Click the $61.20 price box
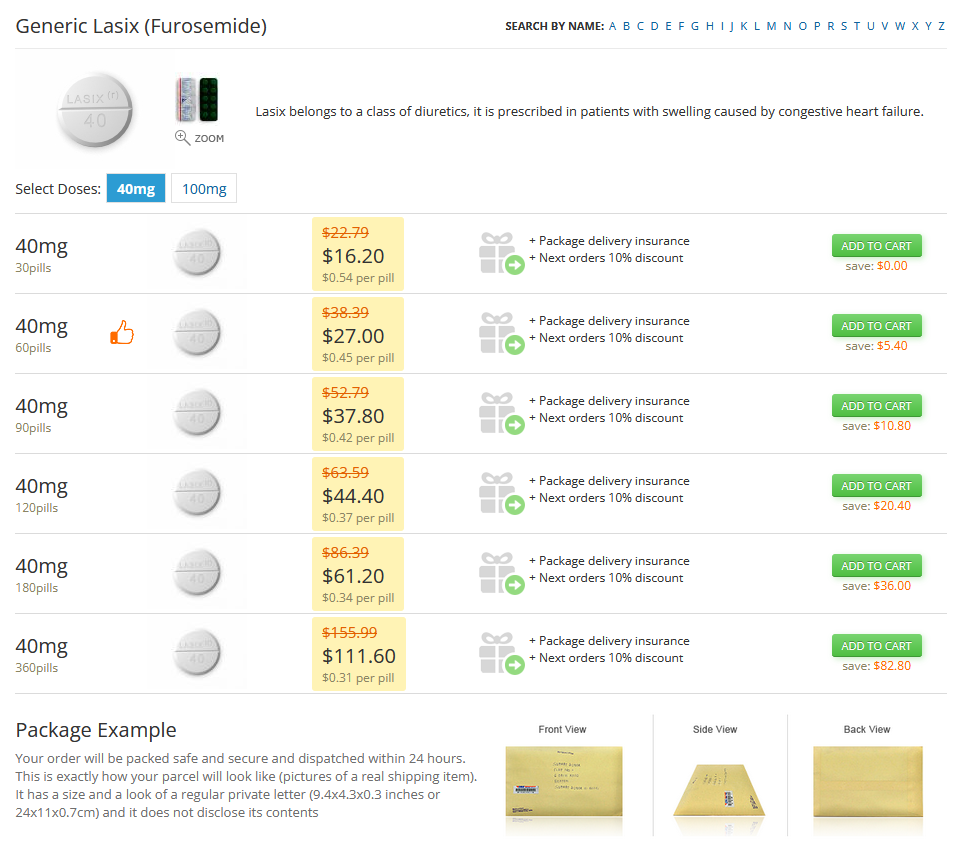 358,574
